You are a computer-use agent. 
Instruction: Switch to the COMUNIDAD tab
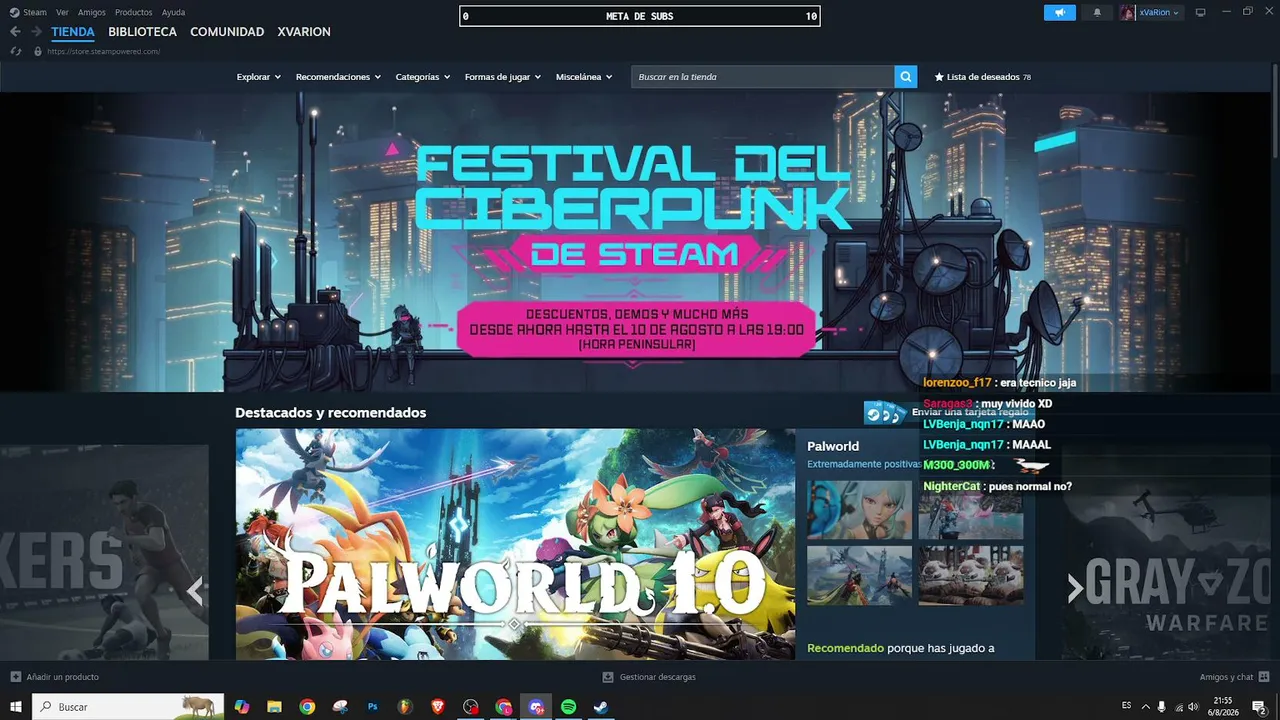coord(227,32)
